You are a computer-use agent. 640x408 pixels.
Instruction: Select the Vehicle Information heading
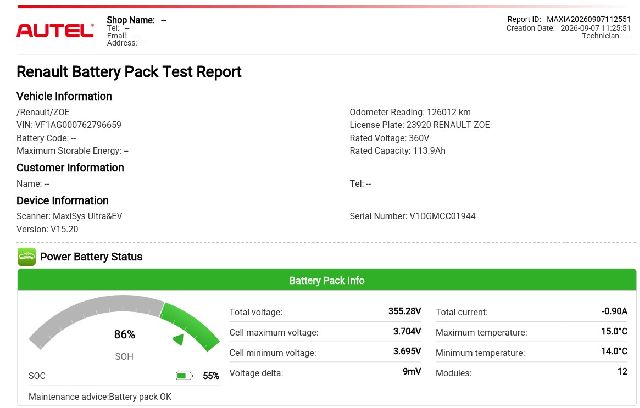pos(64,96)
